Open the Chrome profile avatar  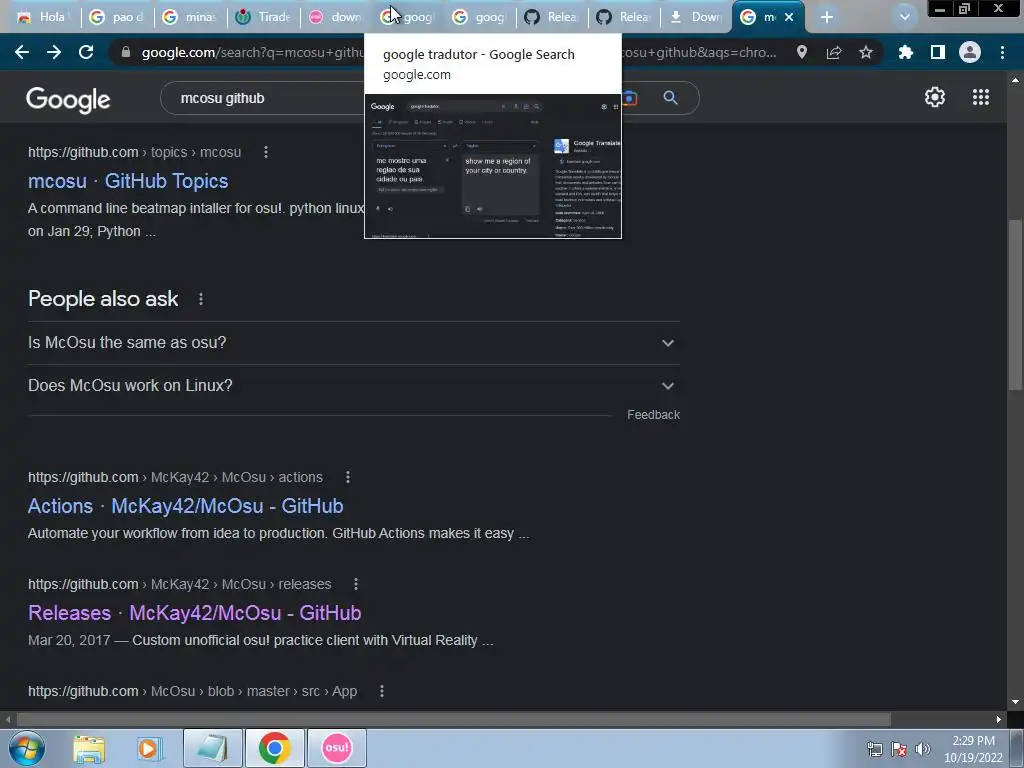coord(970,52)
